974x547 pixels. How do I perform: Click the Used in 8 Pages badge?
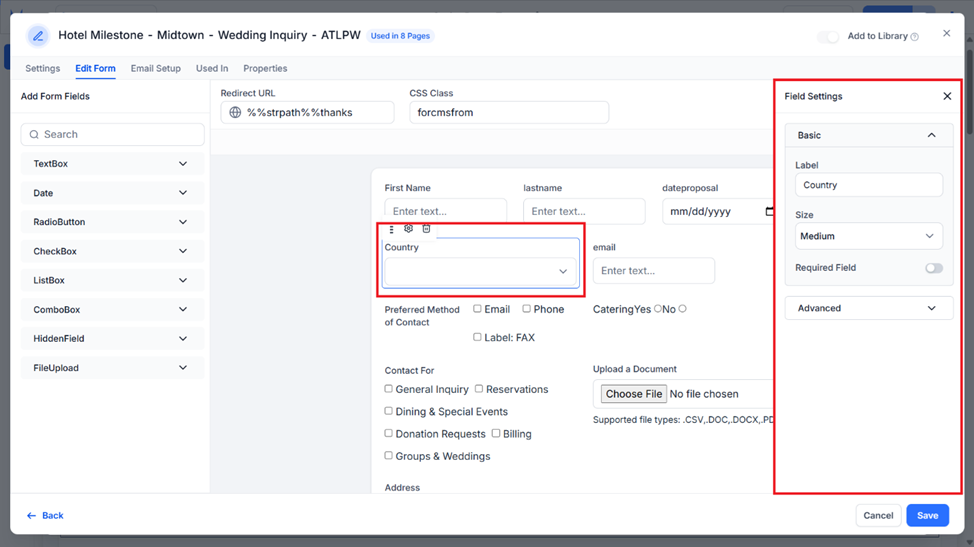coord(400,36)
